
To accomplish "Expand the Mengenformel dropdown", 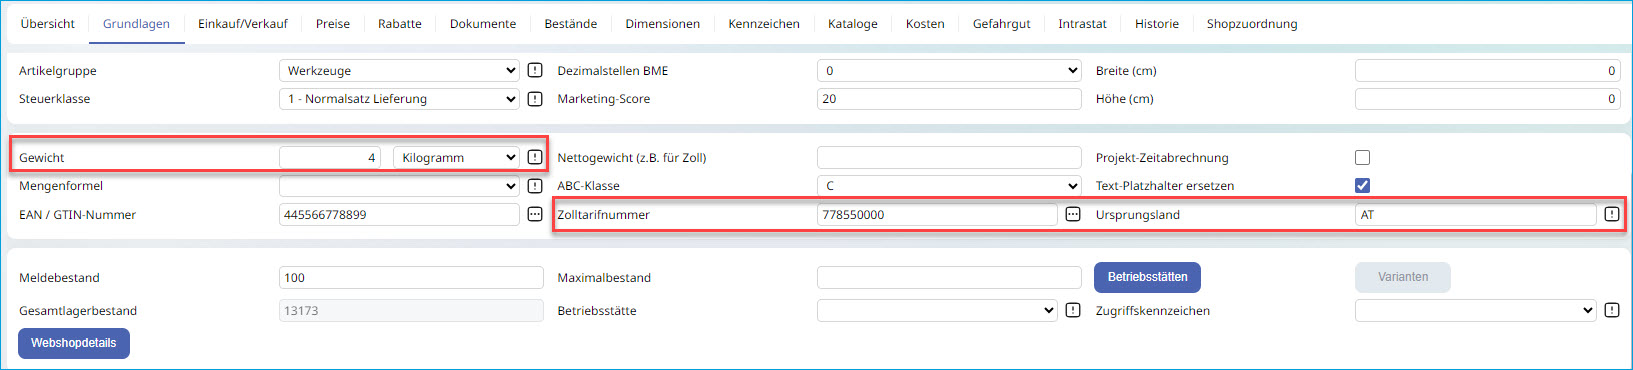I will (399, 185).
